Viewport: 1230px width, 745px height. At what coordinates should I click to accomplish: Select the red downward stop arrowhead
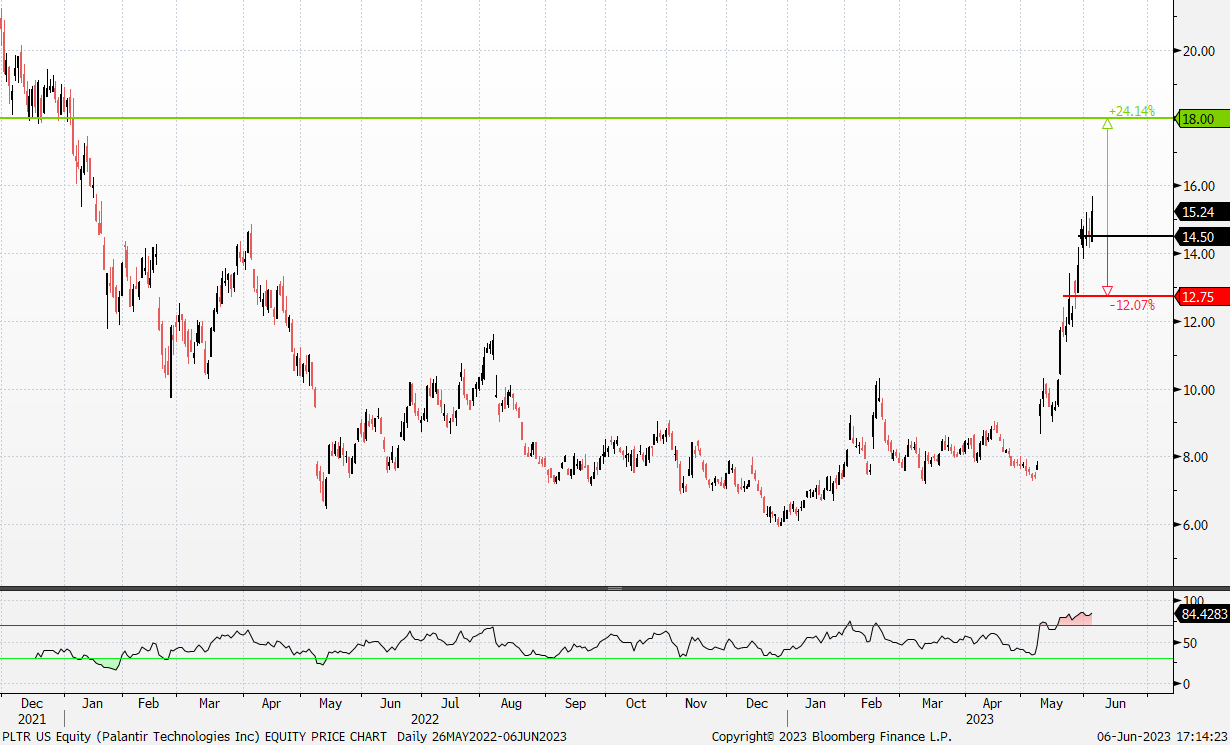[1107, 291]
